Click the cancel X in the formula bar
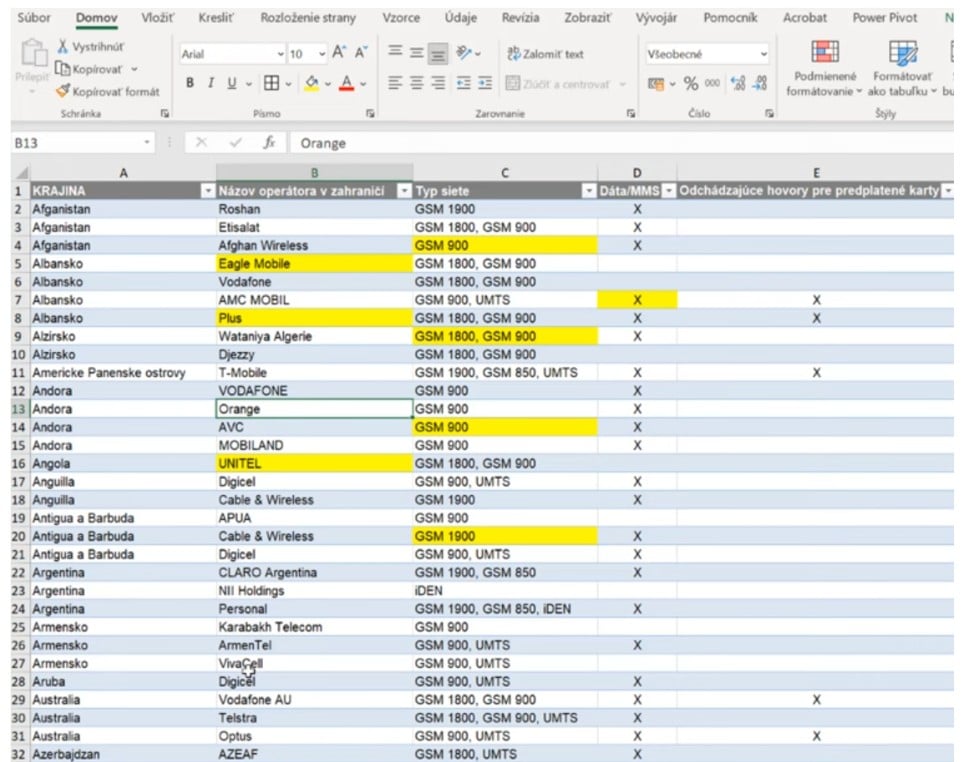Viewport: 962px width, 762px height. [x=201, y=143]
